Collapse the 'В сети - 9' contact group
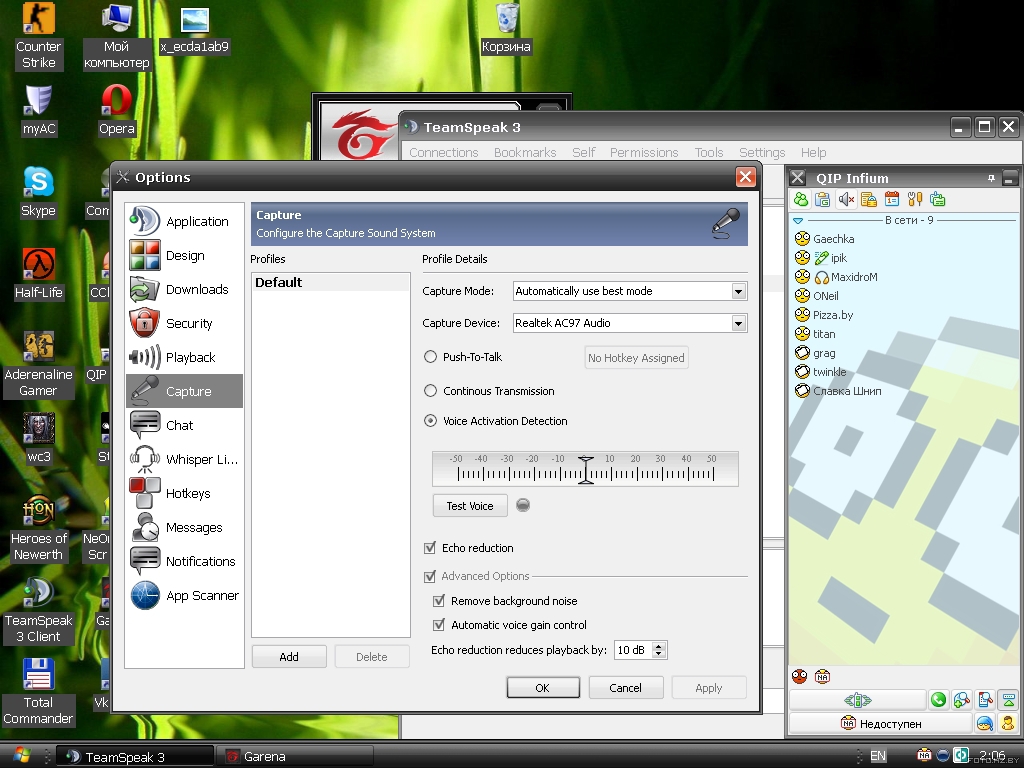Image resolution: width=1024 pixels, height=768 pixels. pyautogui.click(x=798, y=221)
